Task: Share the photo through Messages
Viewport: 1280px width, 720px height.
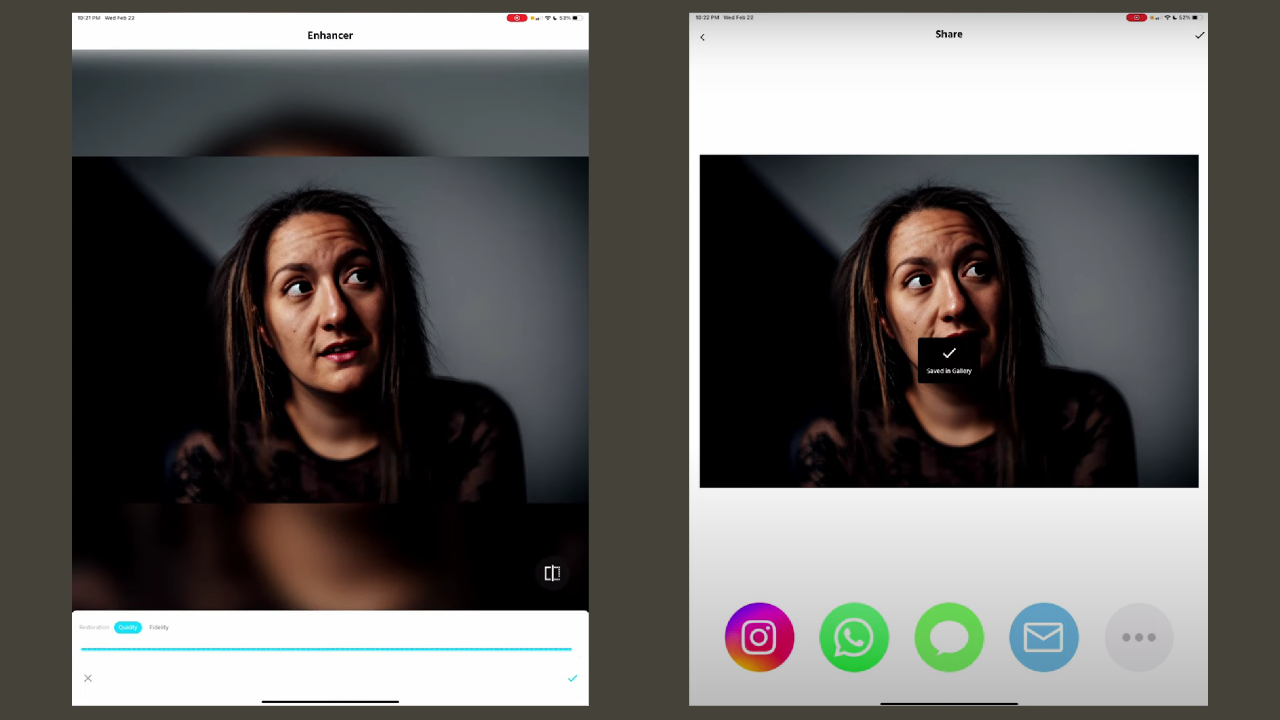Action: coord(949,637)
